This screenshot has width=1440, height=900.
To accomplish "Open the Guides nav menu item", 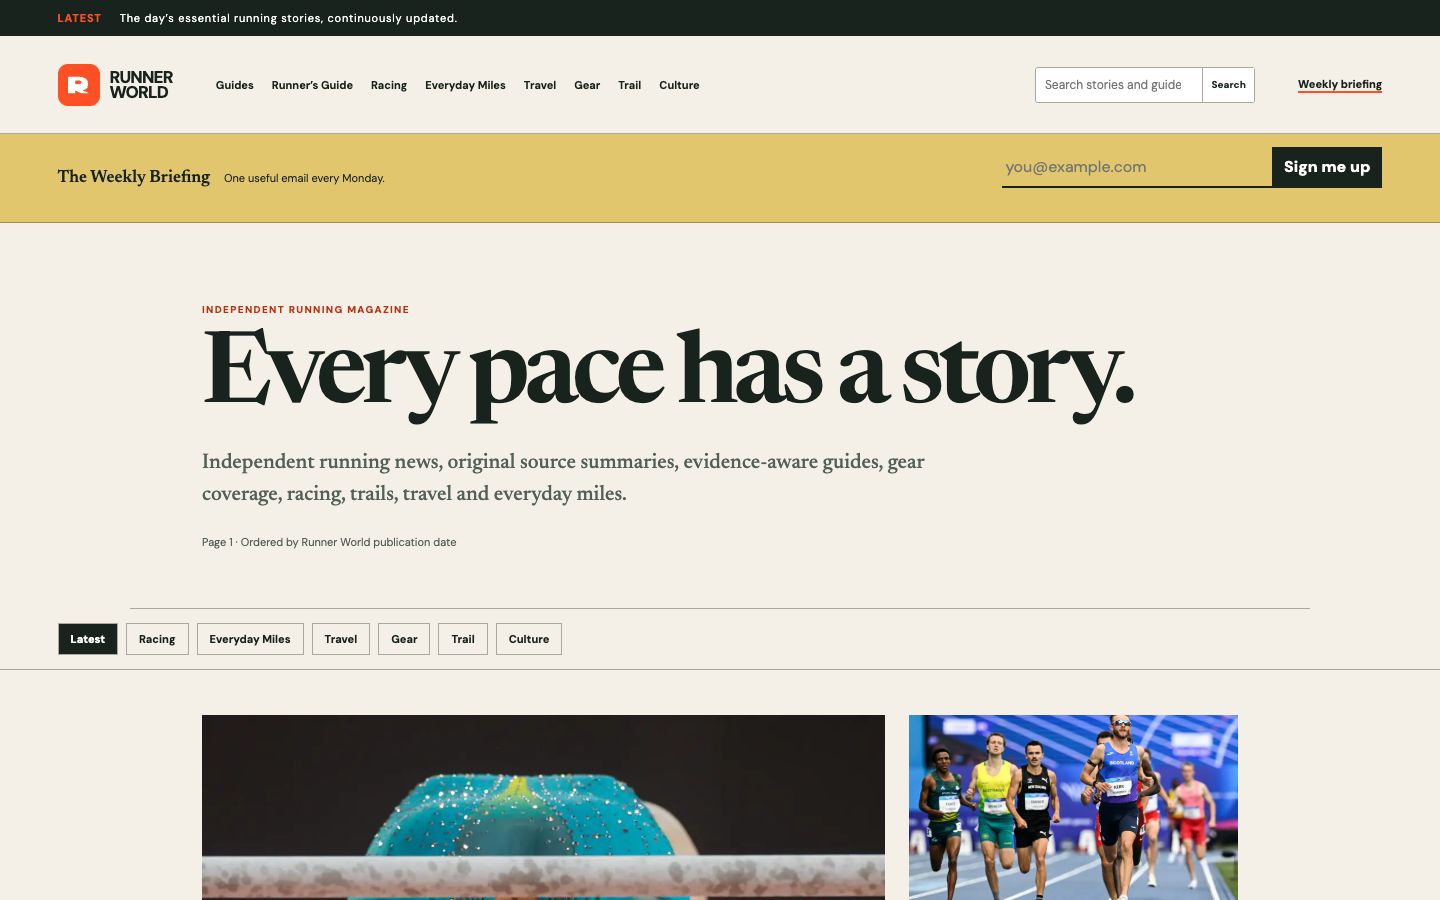I will click(234, 85).
